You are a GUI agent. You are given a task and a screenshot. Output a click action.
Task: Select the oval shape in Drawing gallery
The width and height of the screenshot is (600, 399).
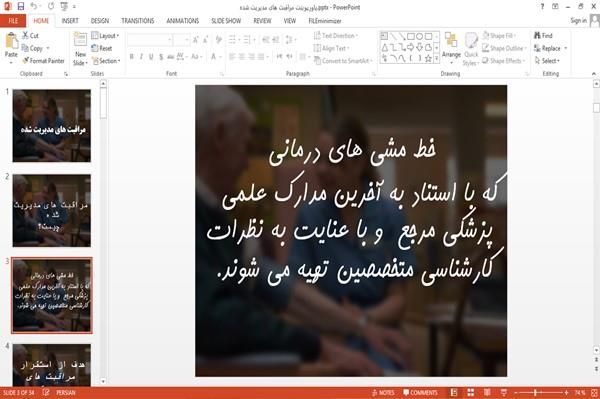[419, 36]
